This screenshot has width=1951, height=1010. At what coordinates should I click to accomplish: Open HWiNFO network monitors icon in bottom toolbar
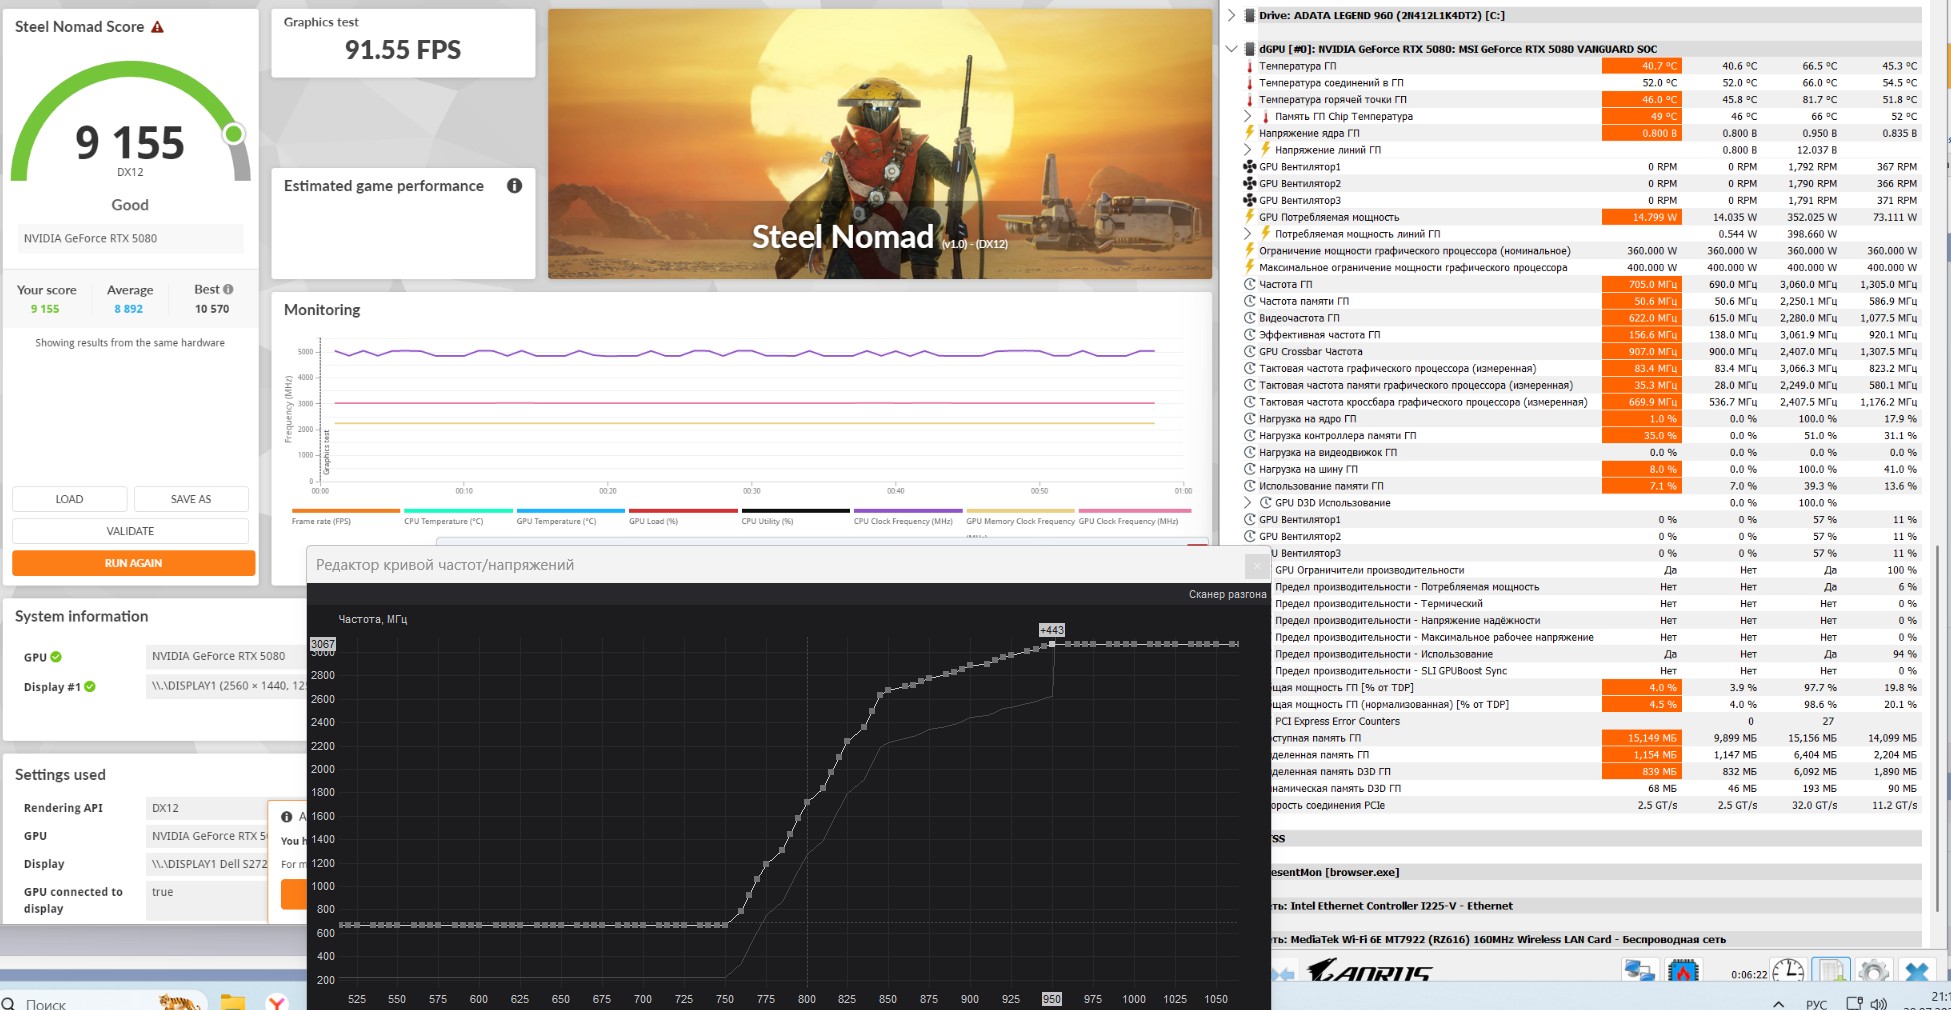pos(1640,971)
